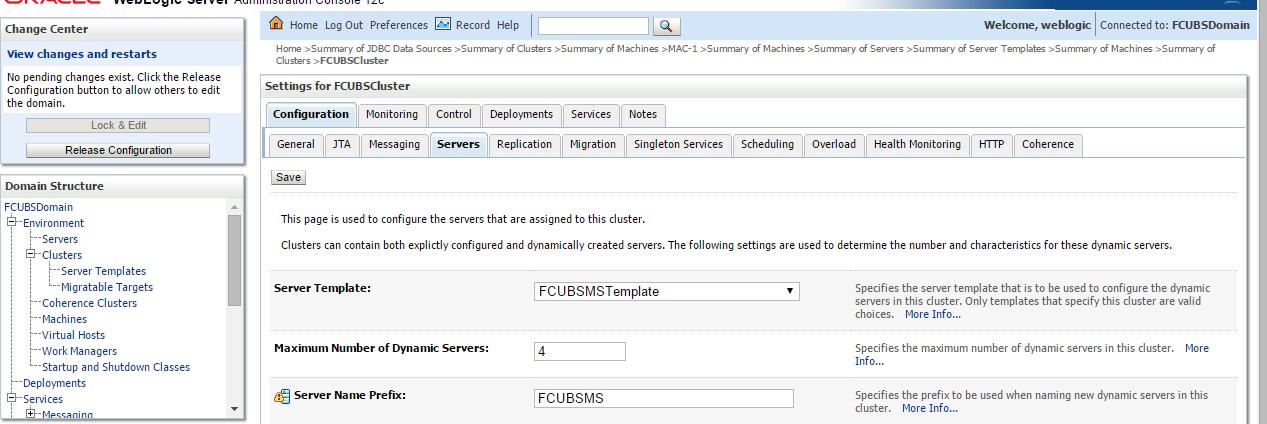The image size is (1267, 424).
Task: Open More Info for Server Template
Action: pos(932,314)
